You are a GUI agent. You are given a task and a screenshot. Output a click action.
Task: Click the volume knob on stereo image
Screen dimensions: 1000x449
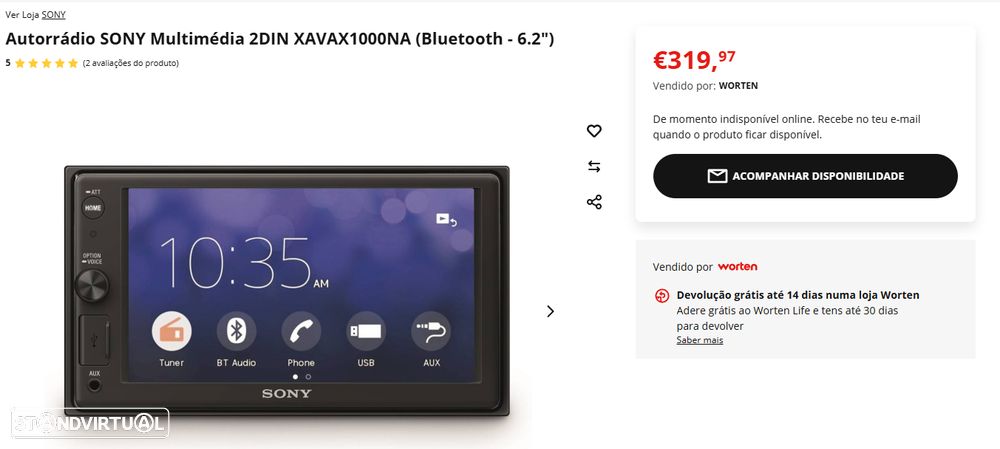(92, 286)
